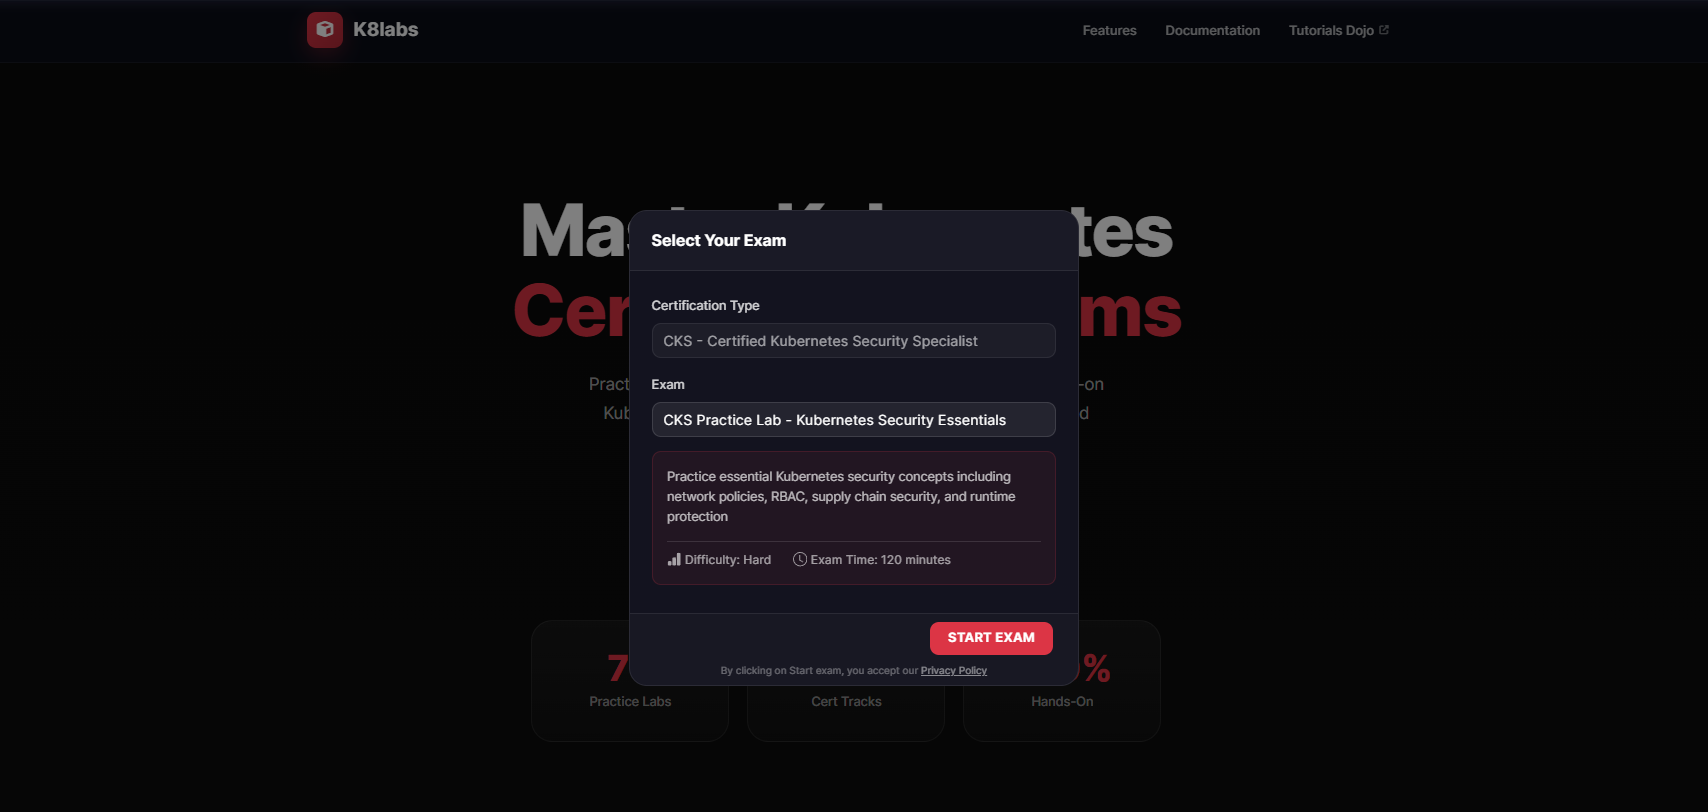Open the Exam selection dropdown
This screenshot has height=812, width=1708.
[853, 420]
